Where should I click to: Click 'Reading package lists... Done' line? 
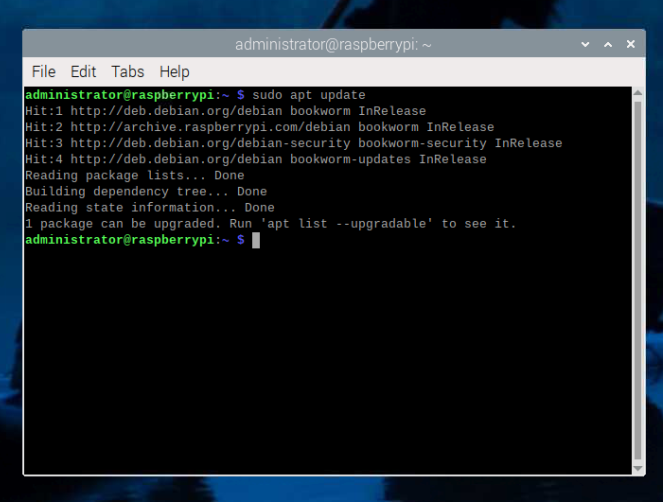(x=134, y=176)
